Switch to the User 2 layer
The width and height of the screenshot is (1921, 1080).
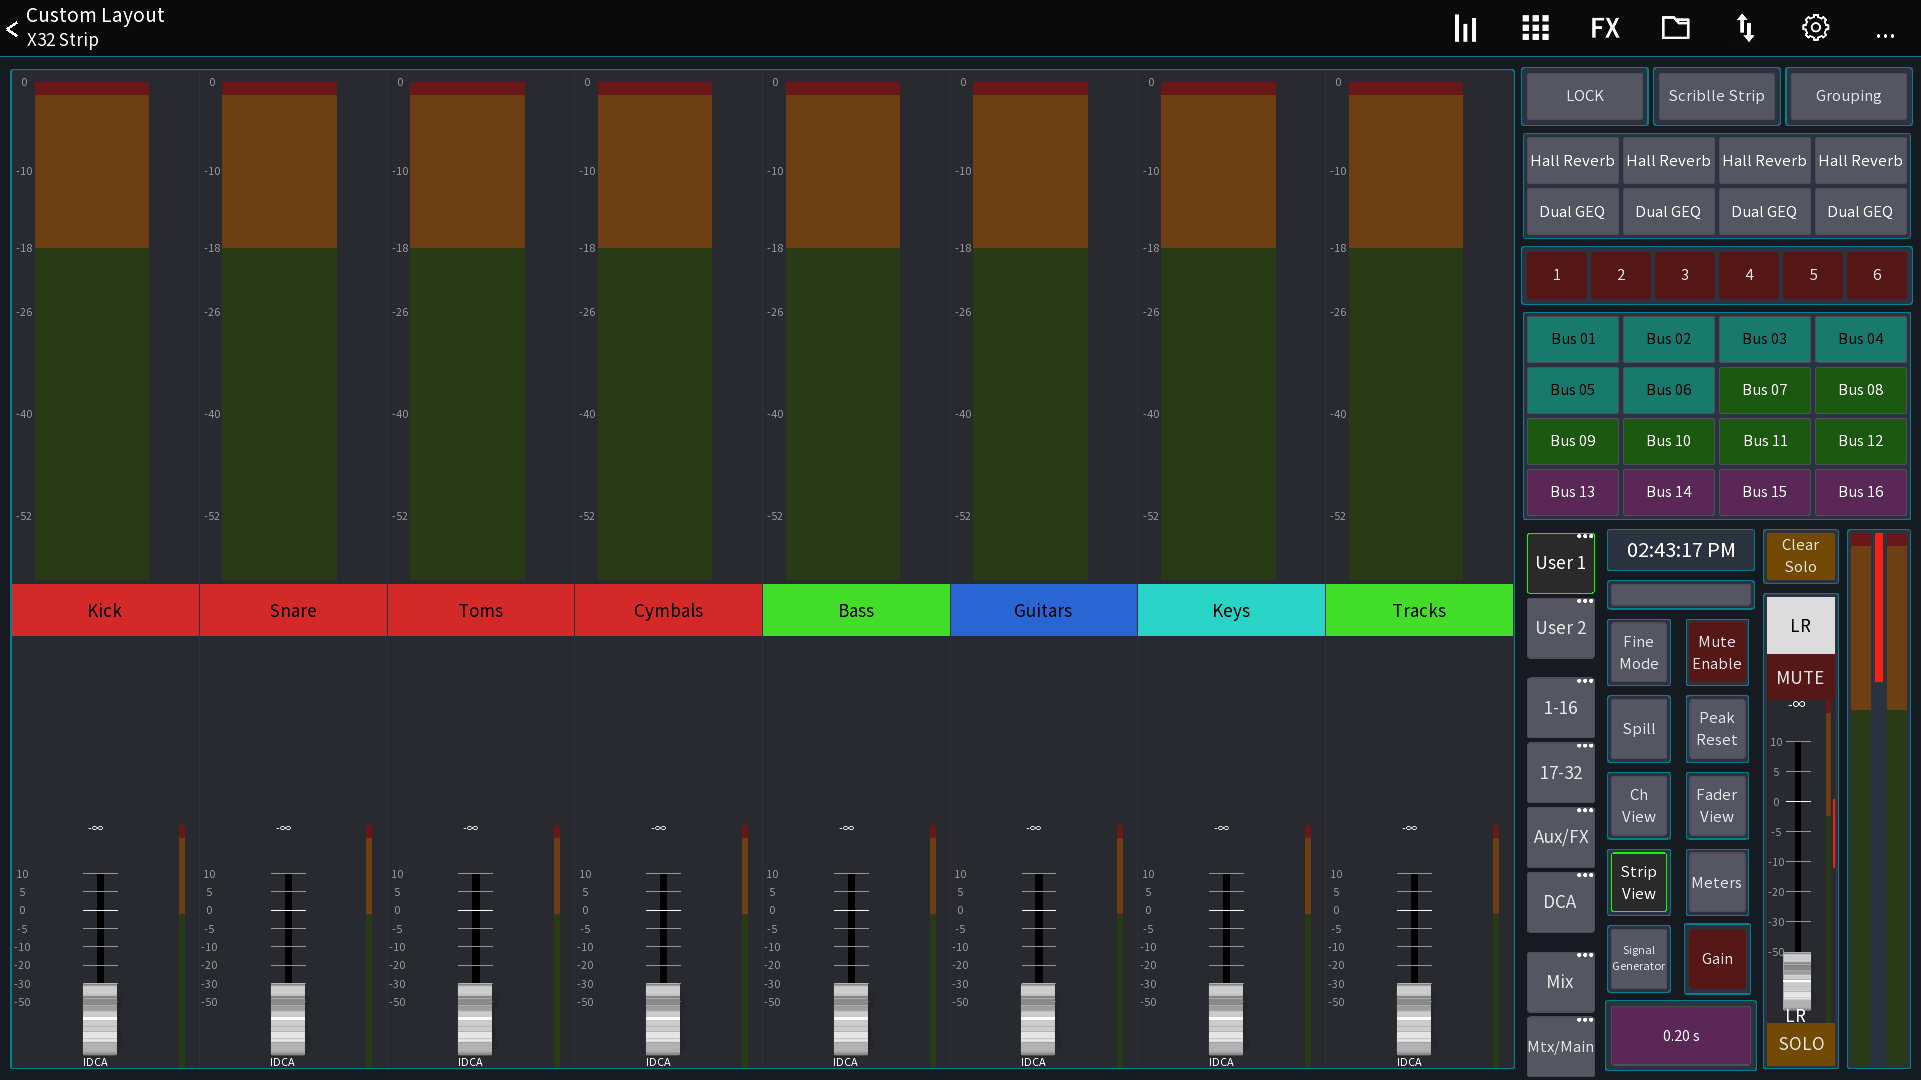click(x=1560, y=628)
